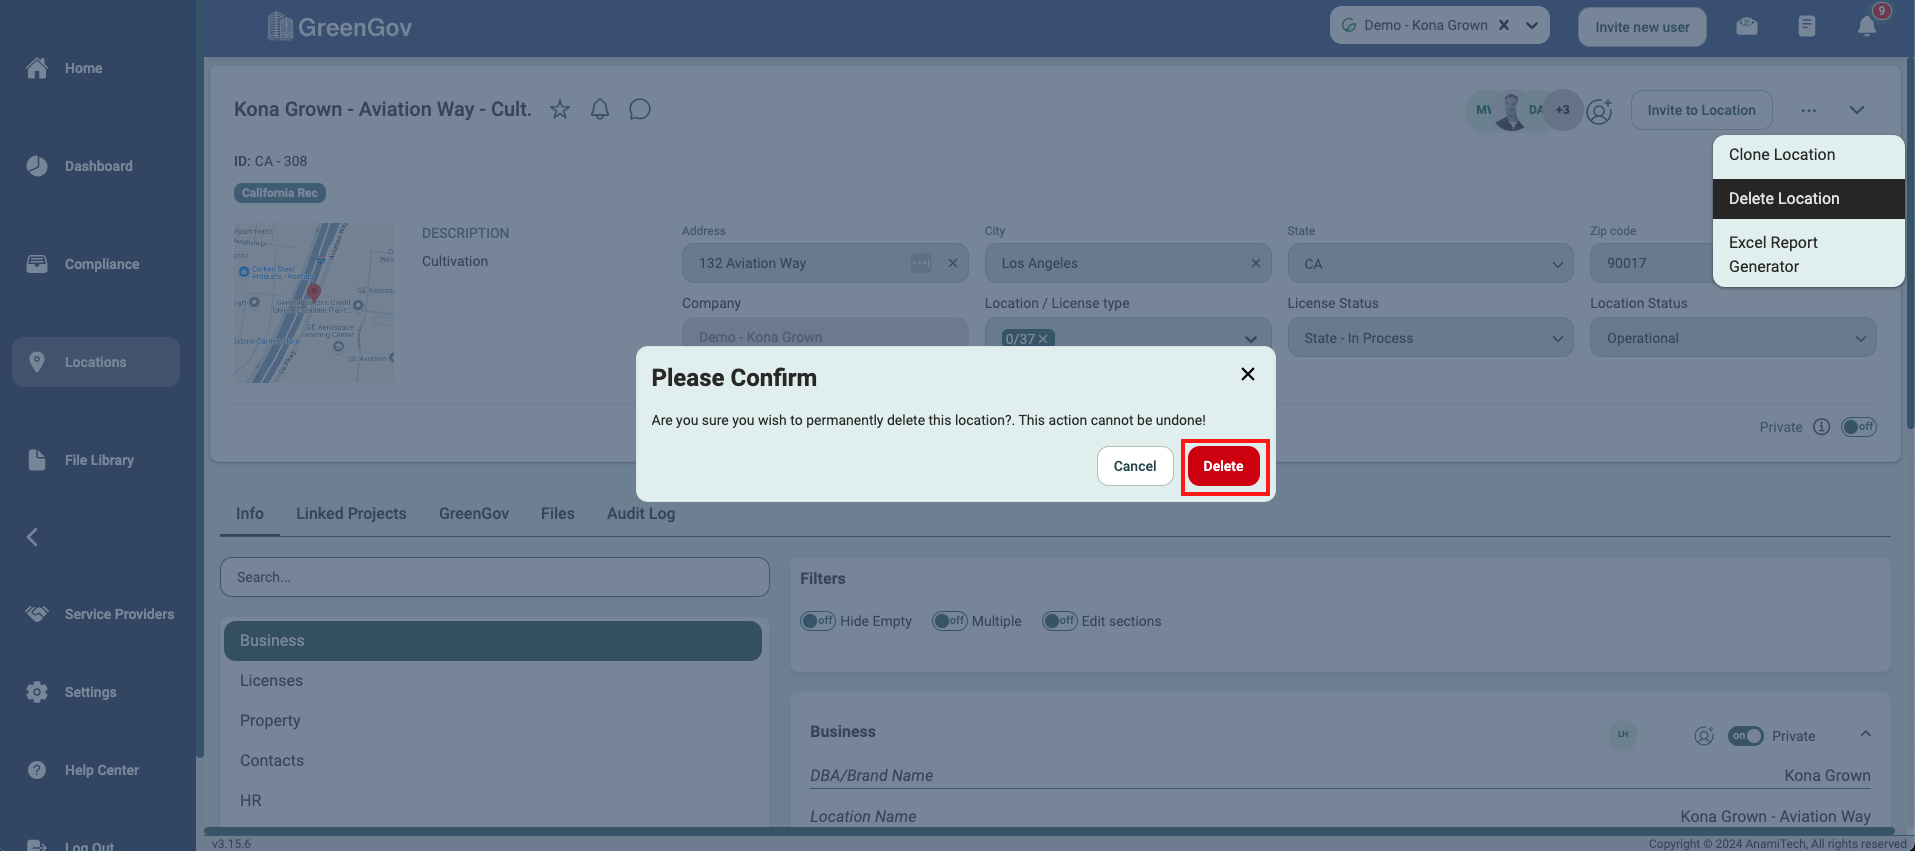The image size is (1915, 851).
Task: Click Invite to Location button
Action: (x=1701, y=110)
